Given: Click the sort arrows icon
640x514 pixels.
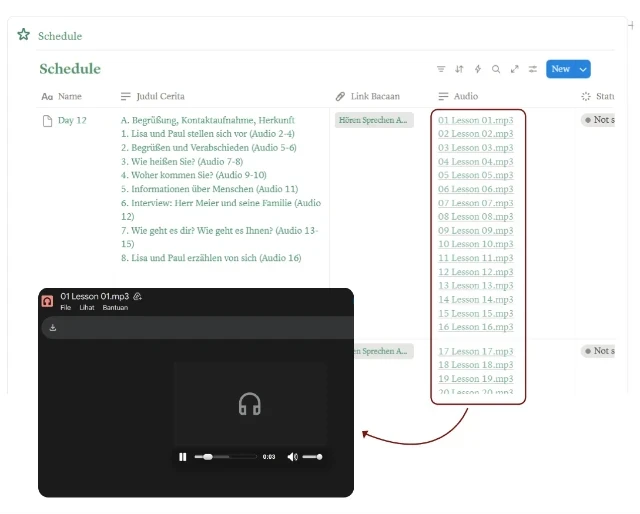Looking at the screenshot, I should [459, 69].
